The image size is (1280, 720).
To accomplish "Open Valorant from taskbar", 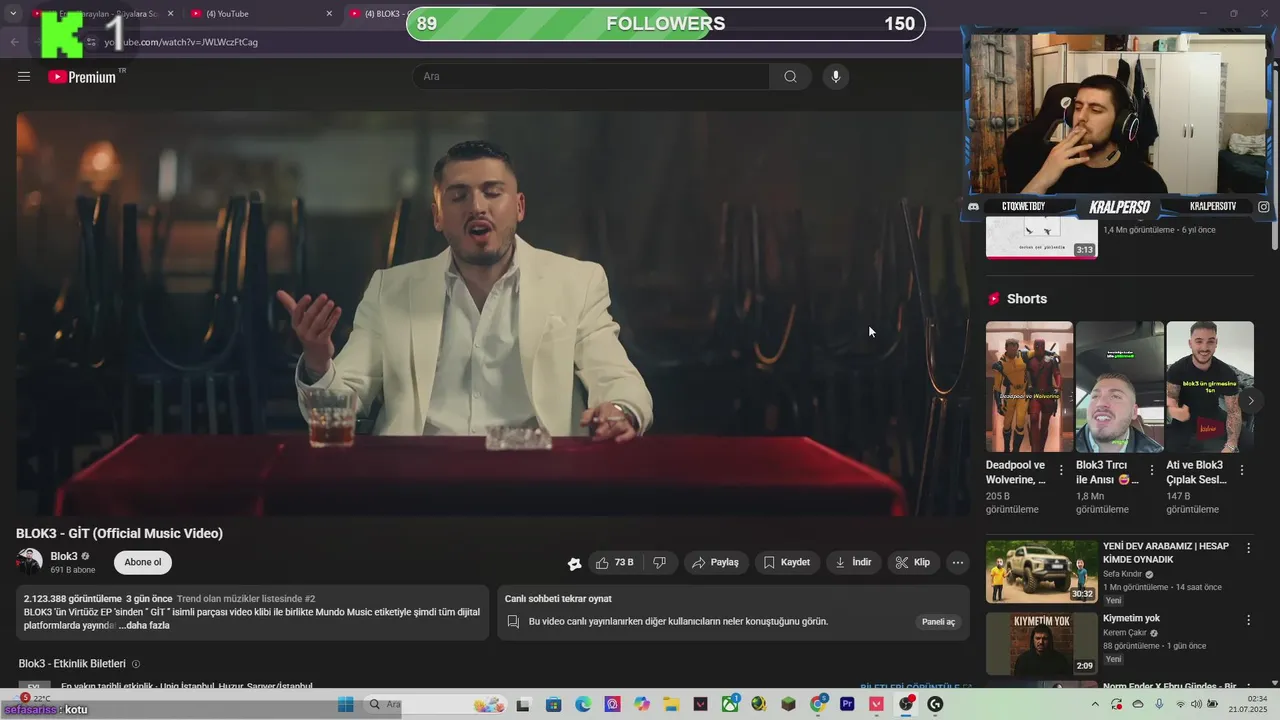I will (877, 705).
